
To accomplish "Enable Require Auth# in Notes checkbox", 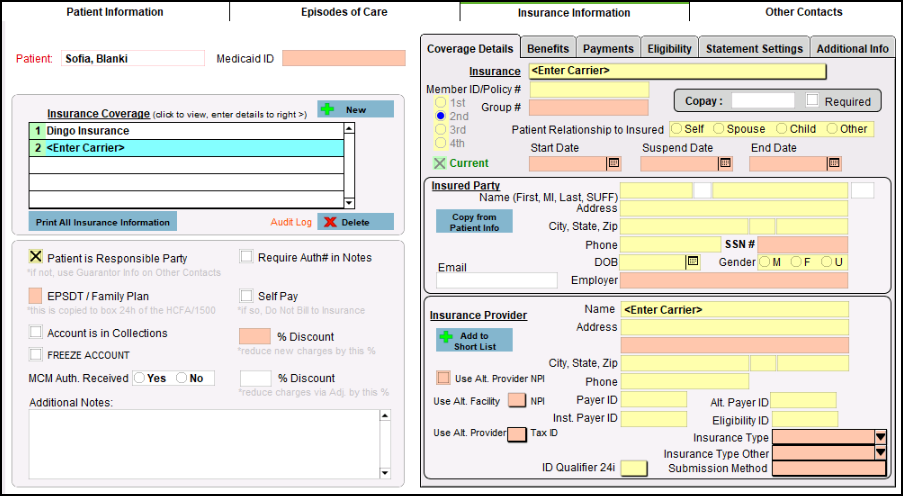I will click(x=247, y=257).
